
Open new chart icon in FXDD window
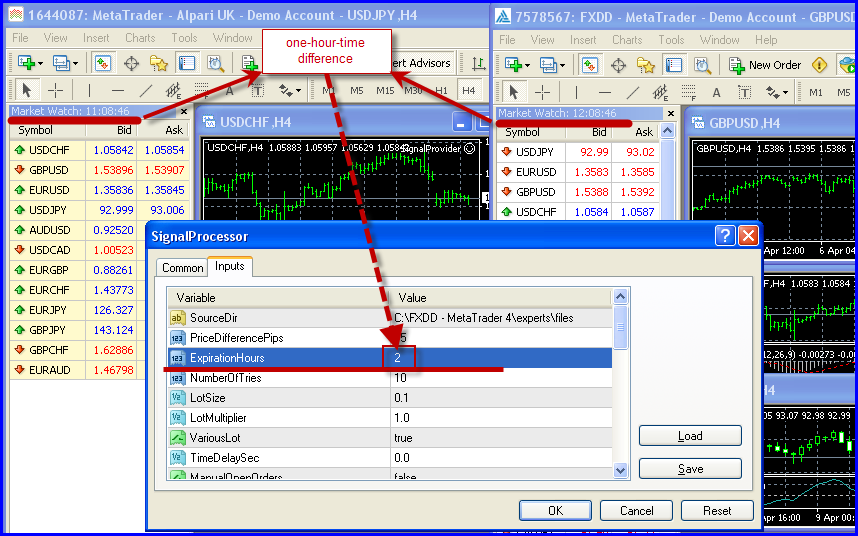tap(513, 65)
